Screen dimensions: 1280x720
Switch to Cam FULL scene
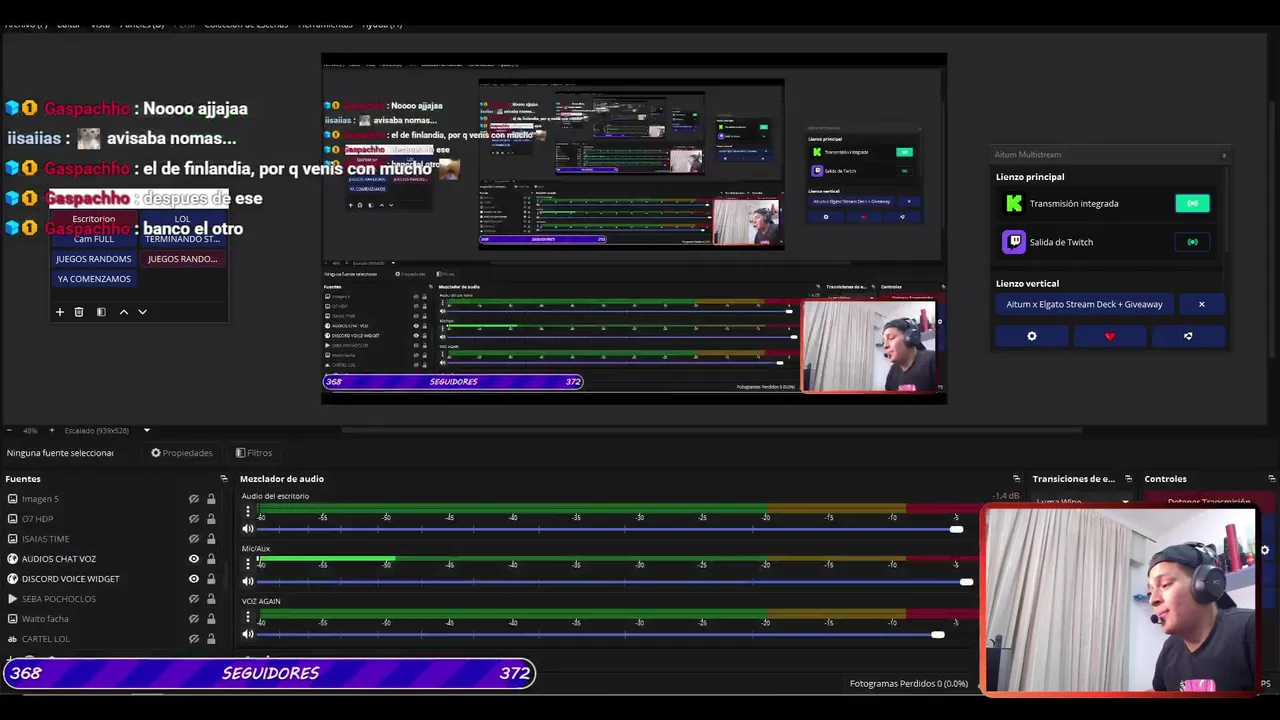pos(93,239)
